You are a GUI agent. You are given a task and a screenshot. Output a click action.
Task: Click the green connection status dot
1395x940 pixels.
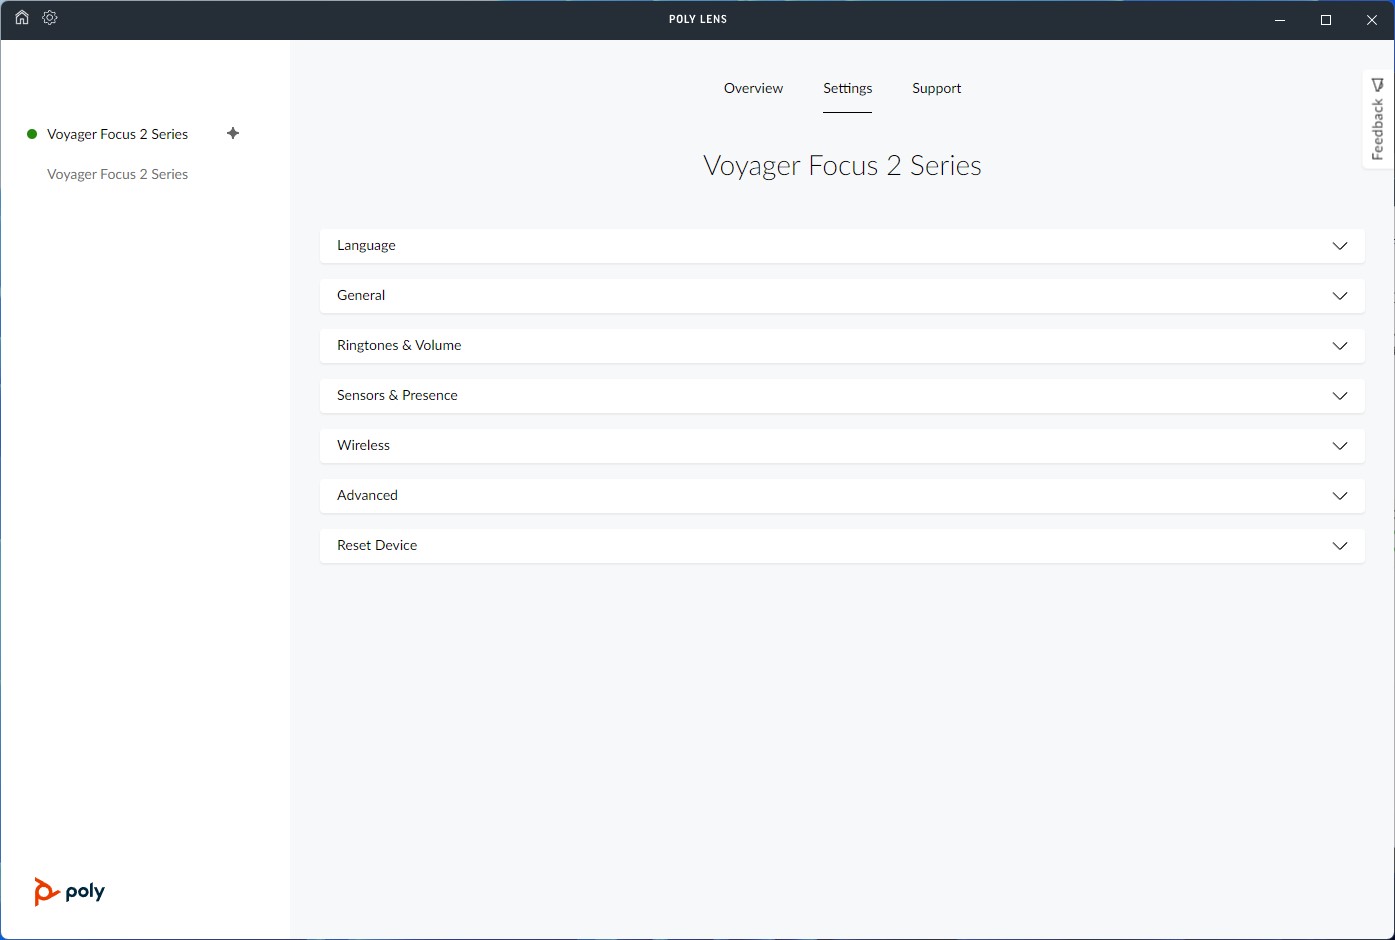[x=32, y=134]
